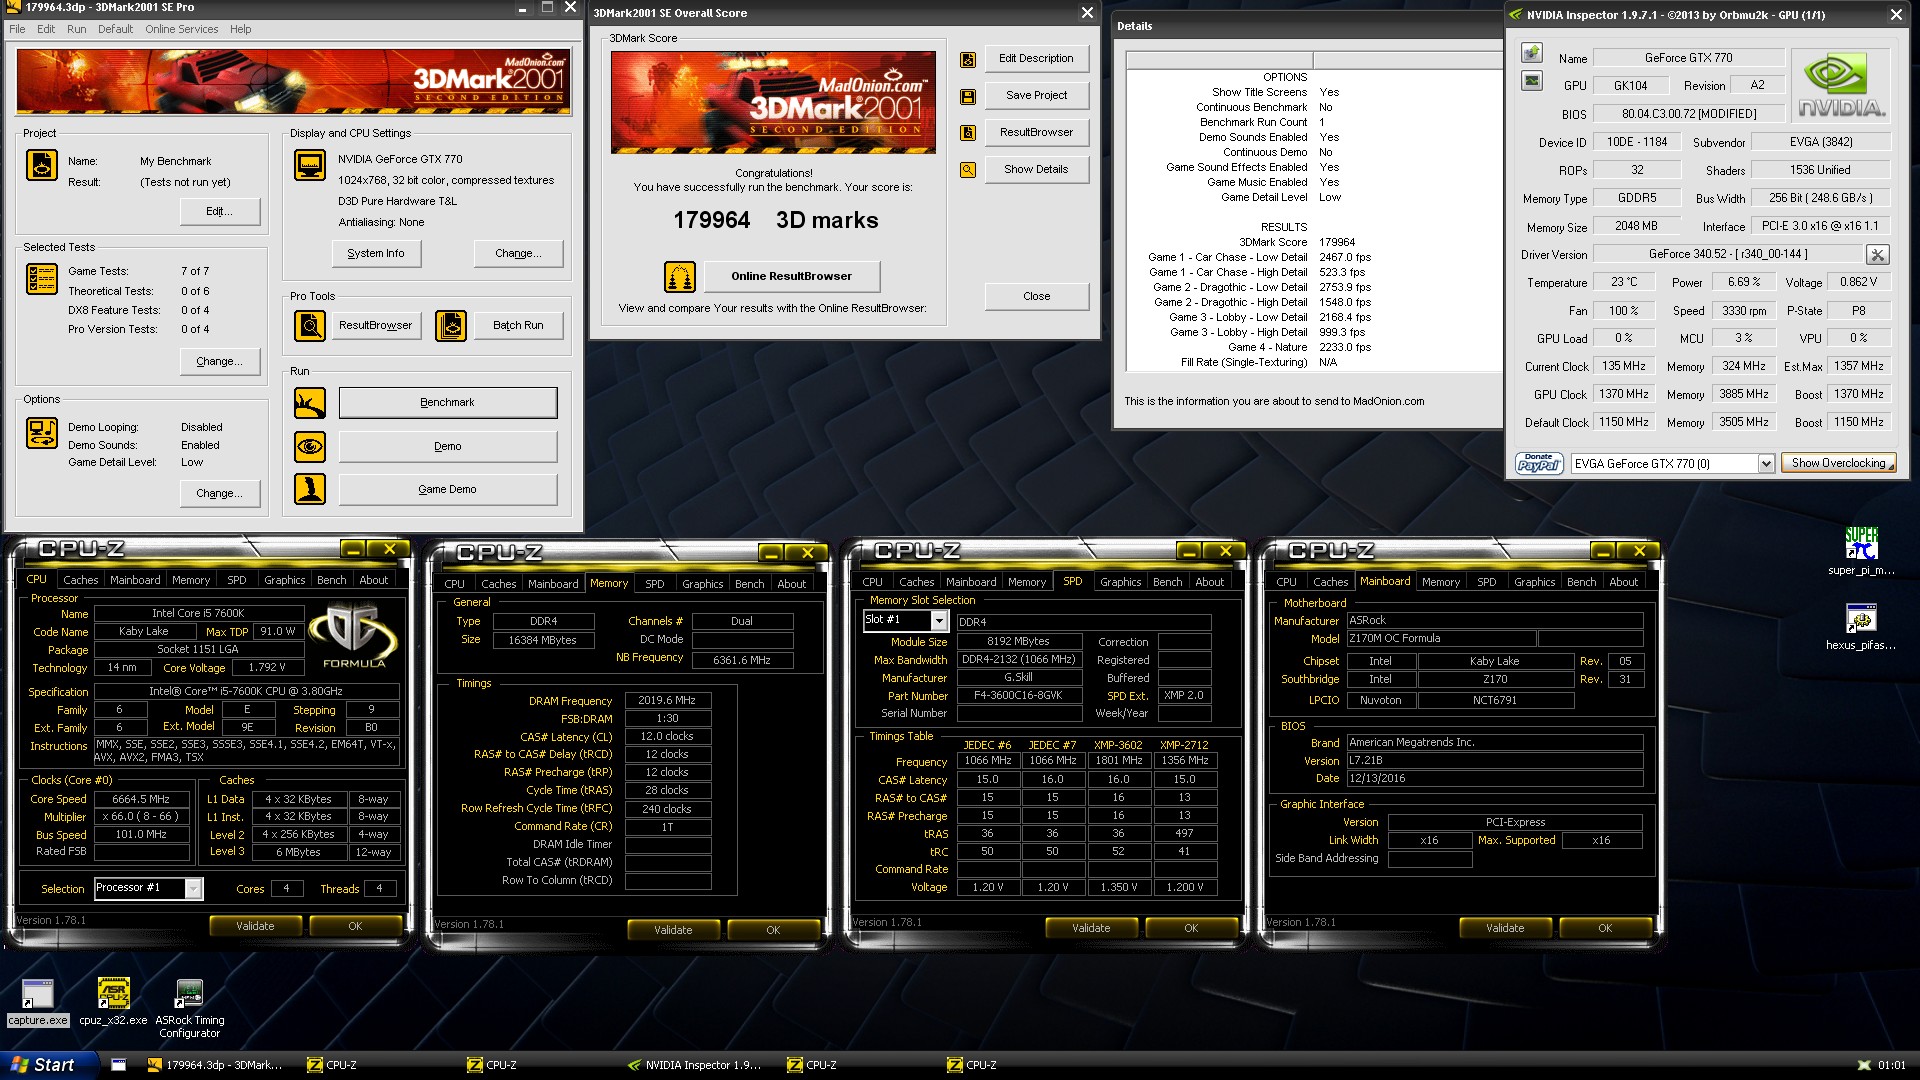Viewport: 1920px width, 1080px height.
Task: Click the Z170M OC Formula model field
Action: [x=1440, y=639]
